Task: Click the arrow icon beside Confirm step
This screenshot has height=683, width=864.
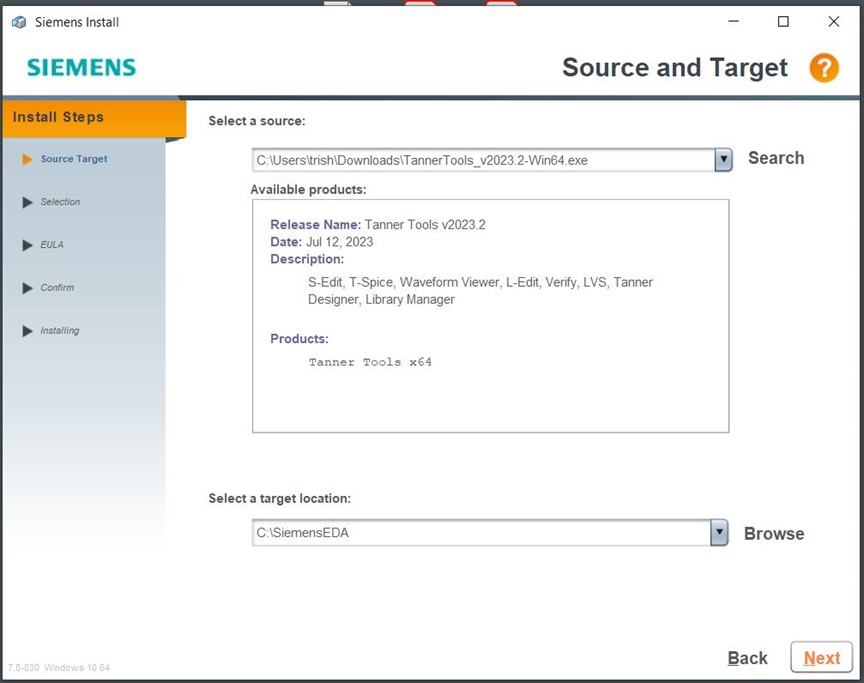Action: 28,288
